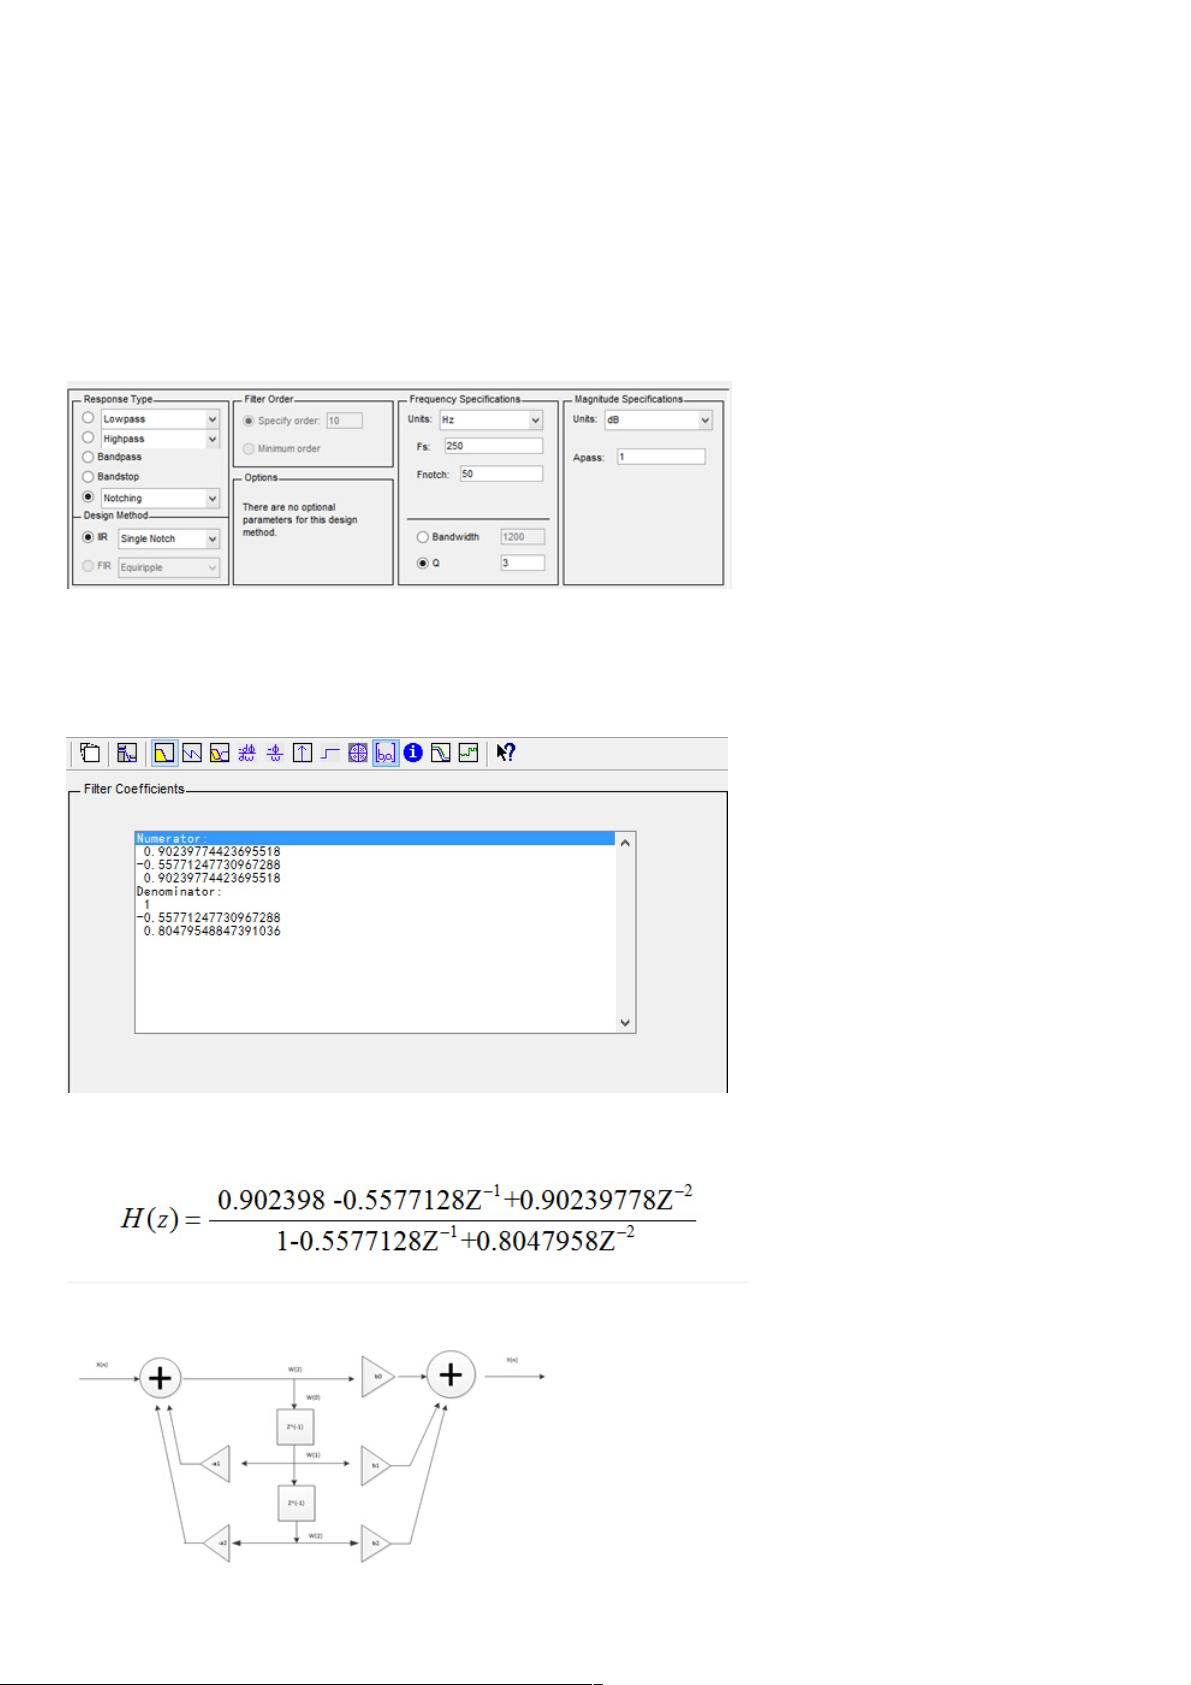This screenshot has height=1685, width=1191.
Task: Open the Single Notch design method dropdown
Action: click(x=212, y=539)
